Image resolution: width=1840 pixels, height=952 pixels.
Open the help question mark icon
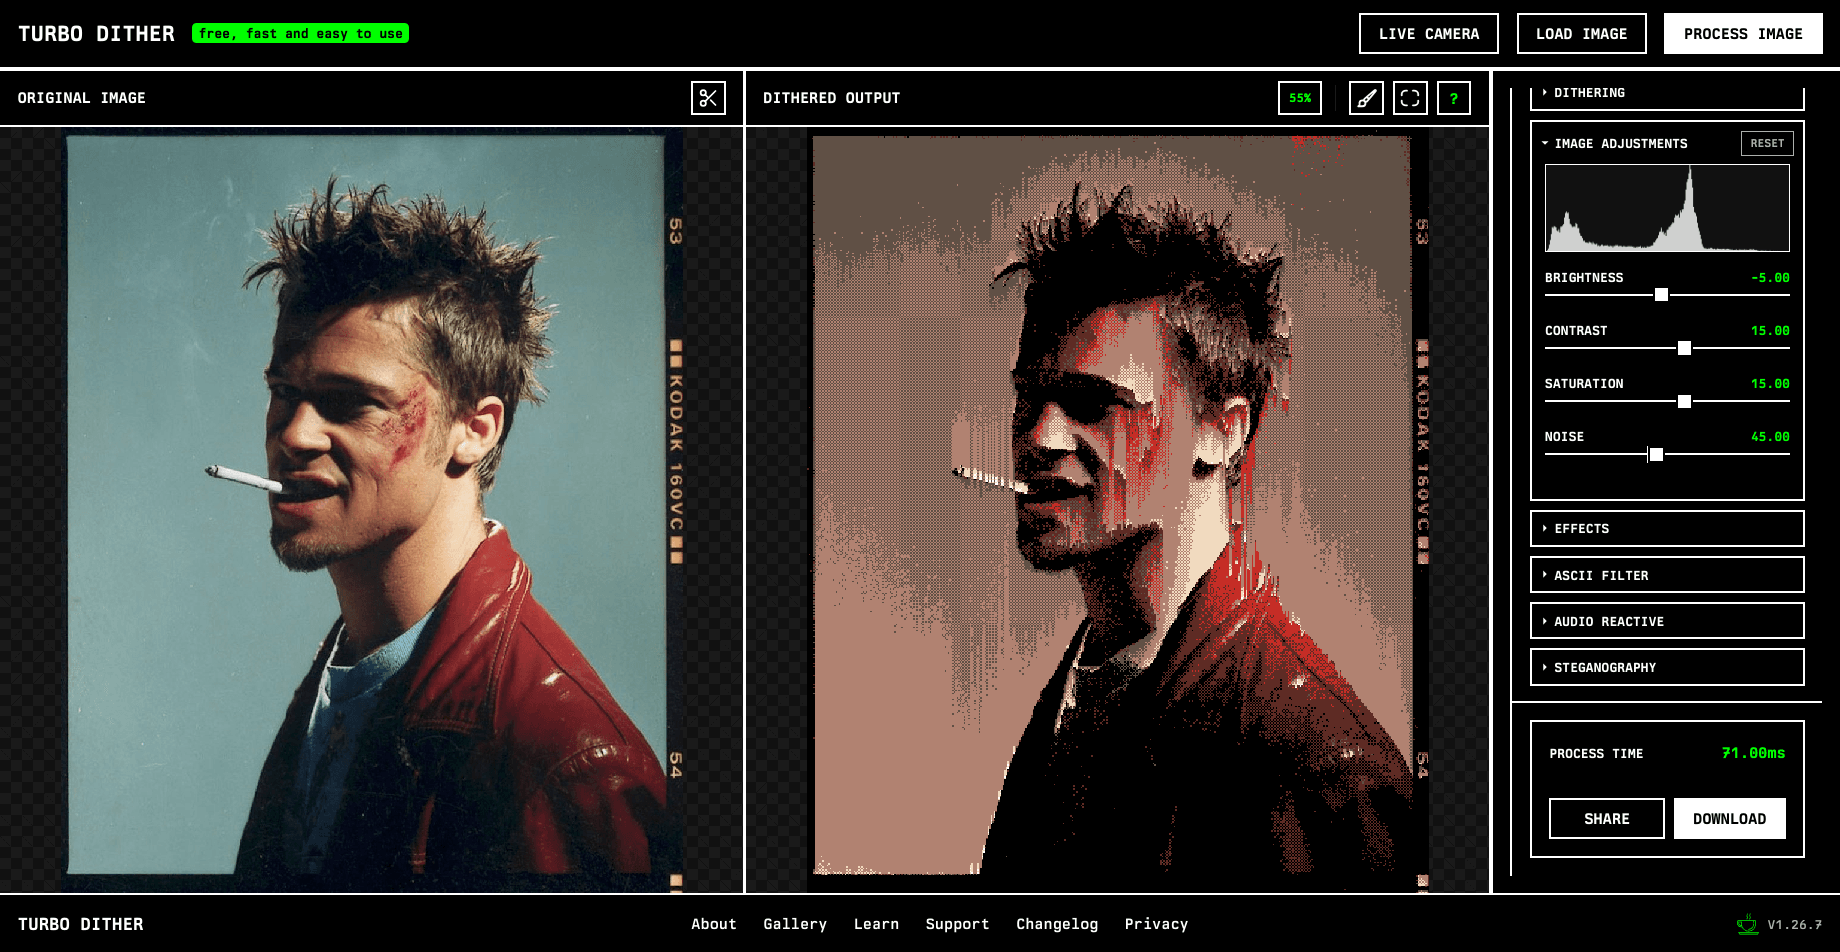click(1454, 98)
